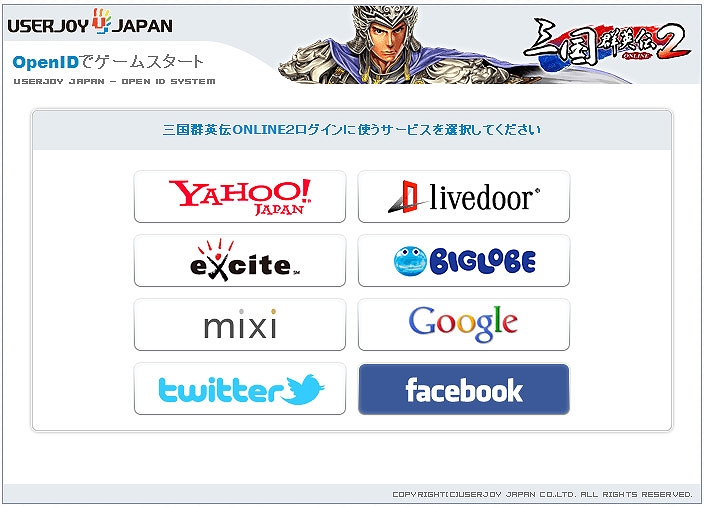Choose livedoor as the login service

(464, 197)
